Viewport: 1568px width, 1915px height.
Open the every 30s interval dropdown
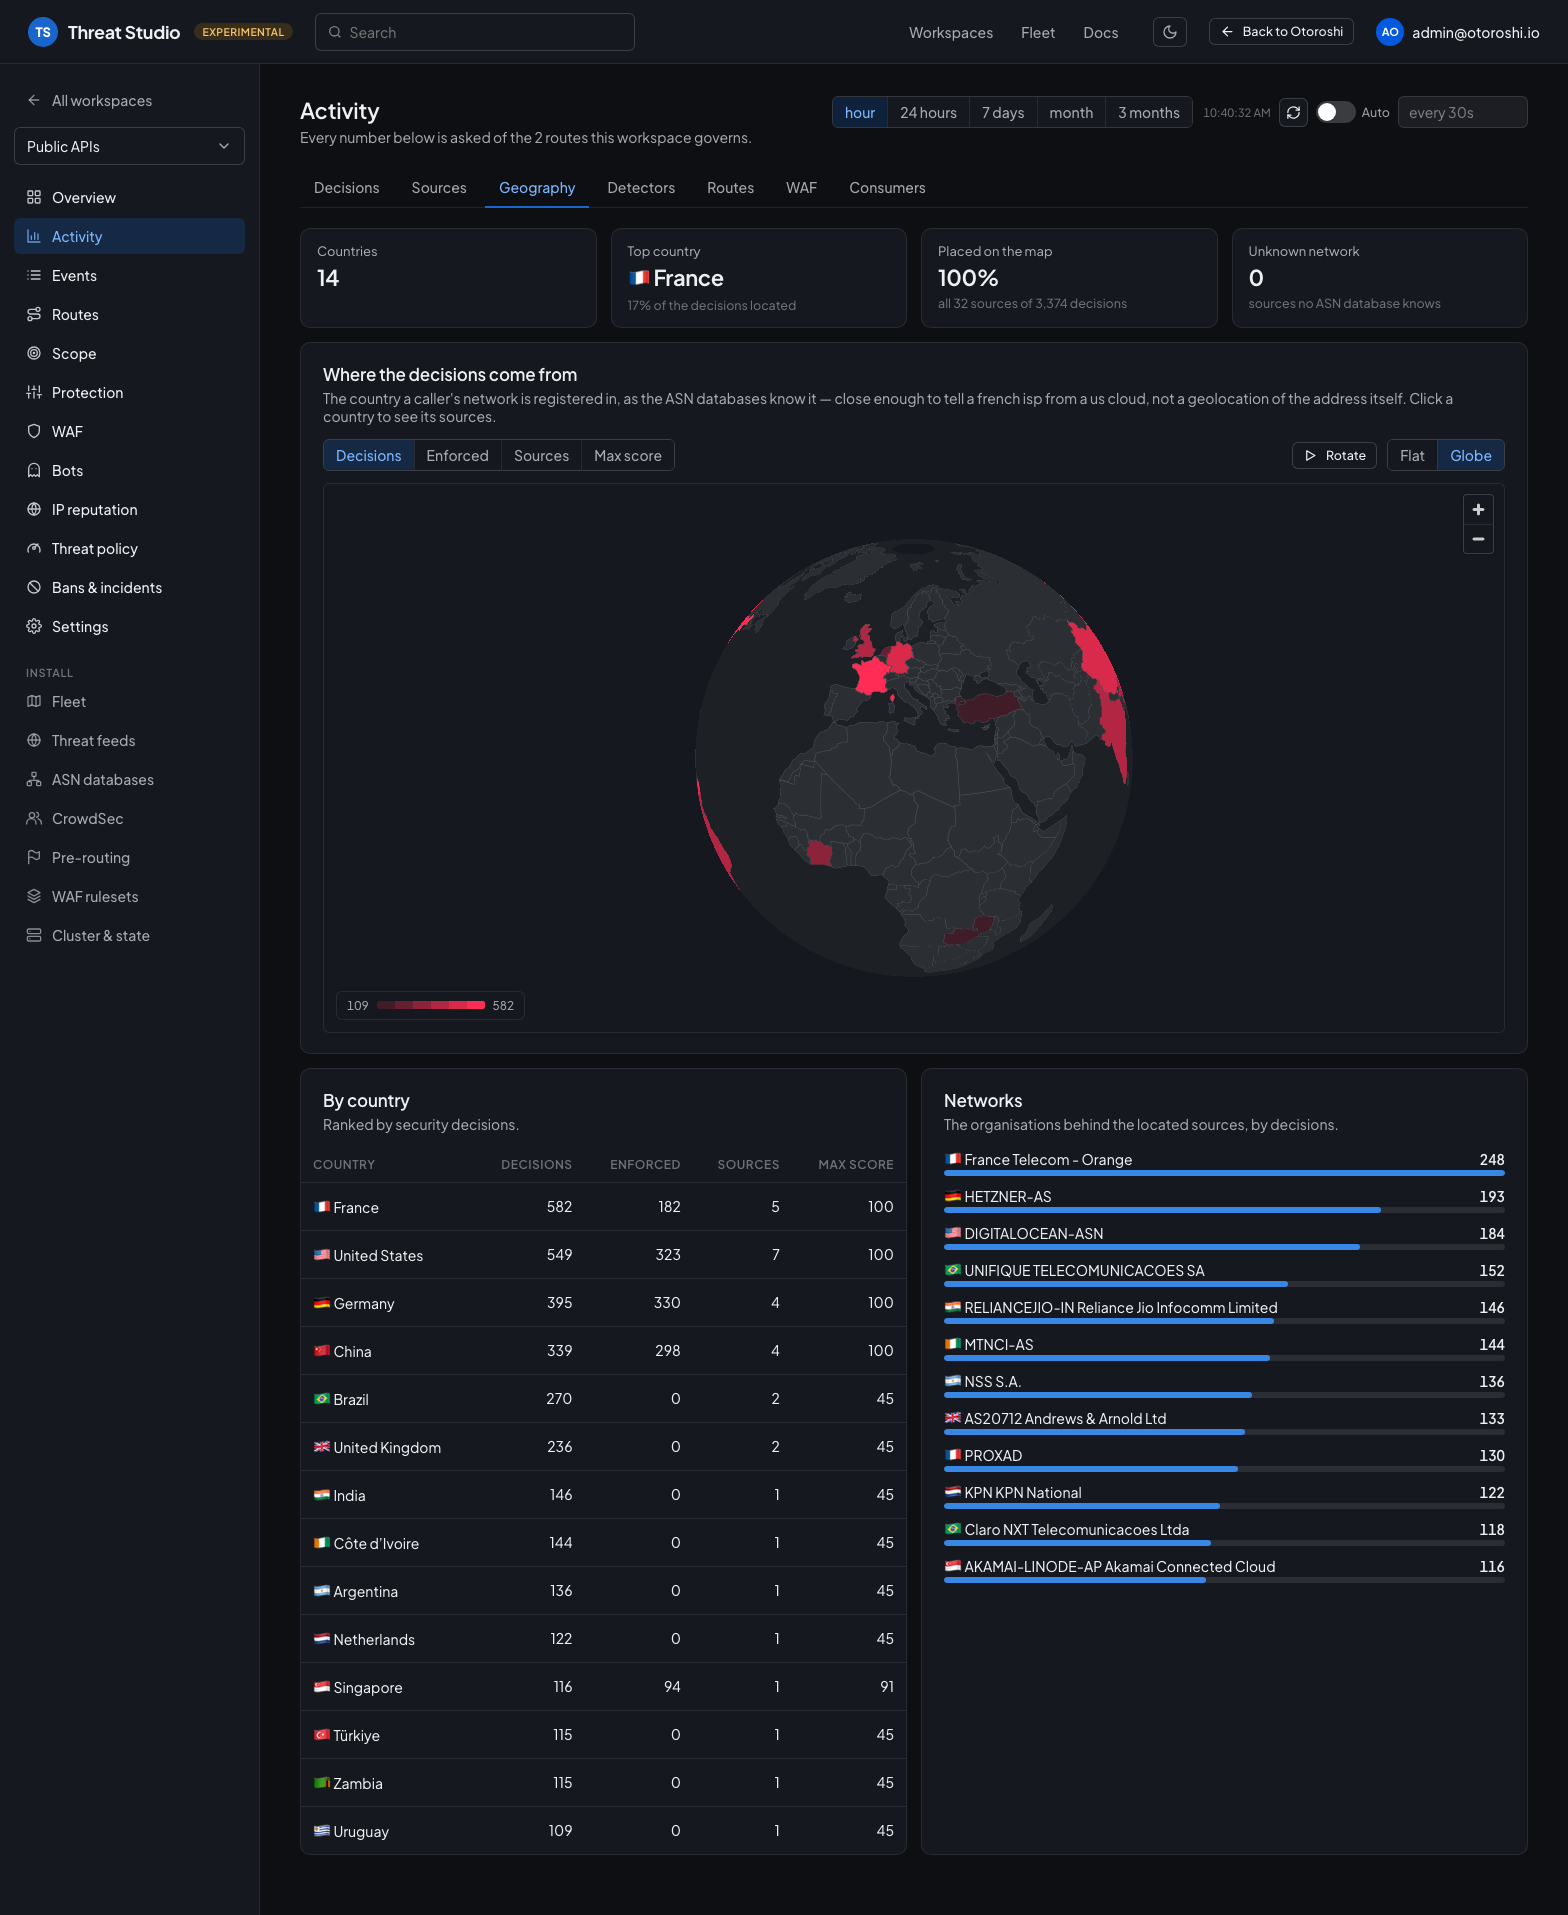click(x=1462, y=112)
